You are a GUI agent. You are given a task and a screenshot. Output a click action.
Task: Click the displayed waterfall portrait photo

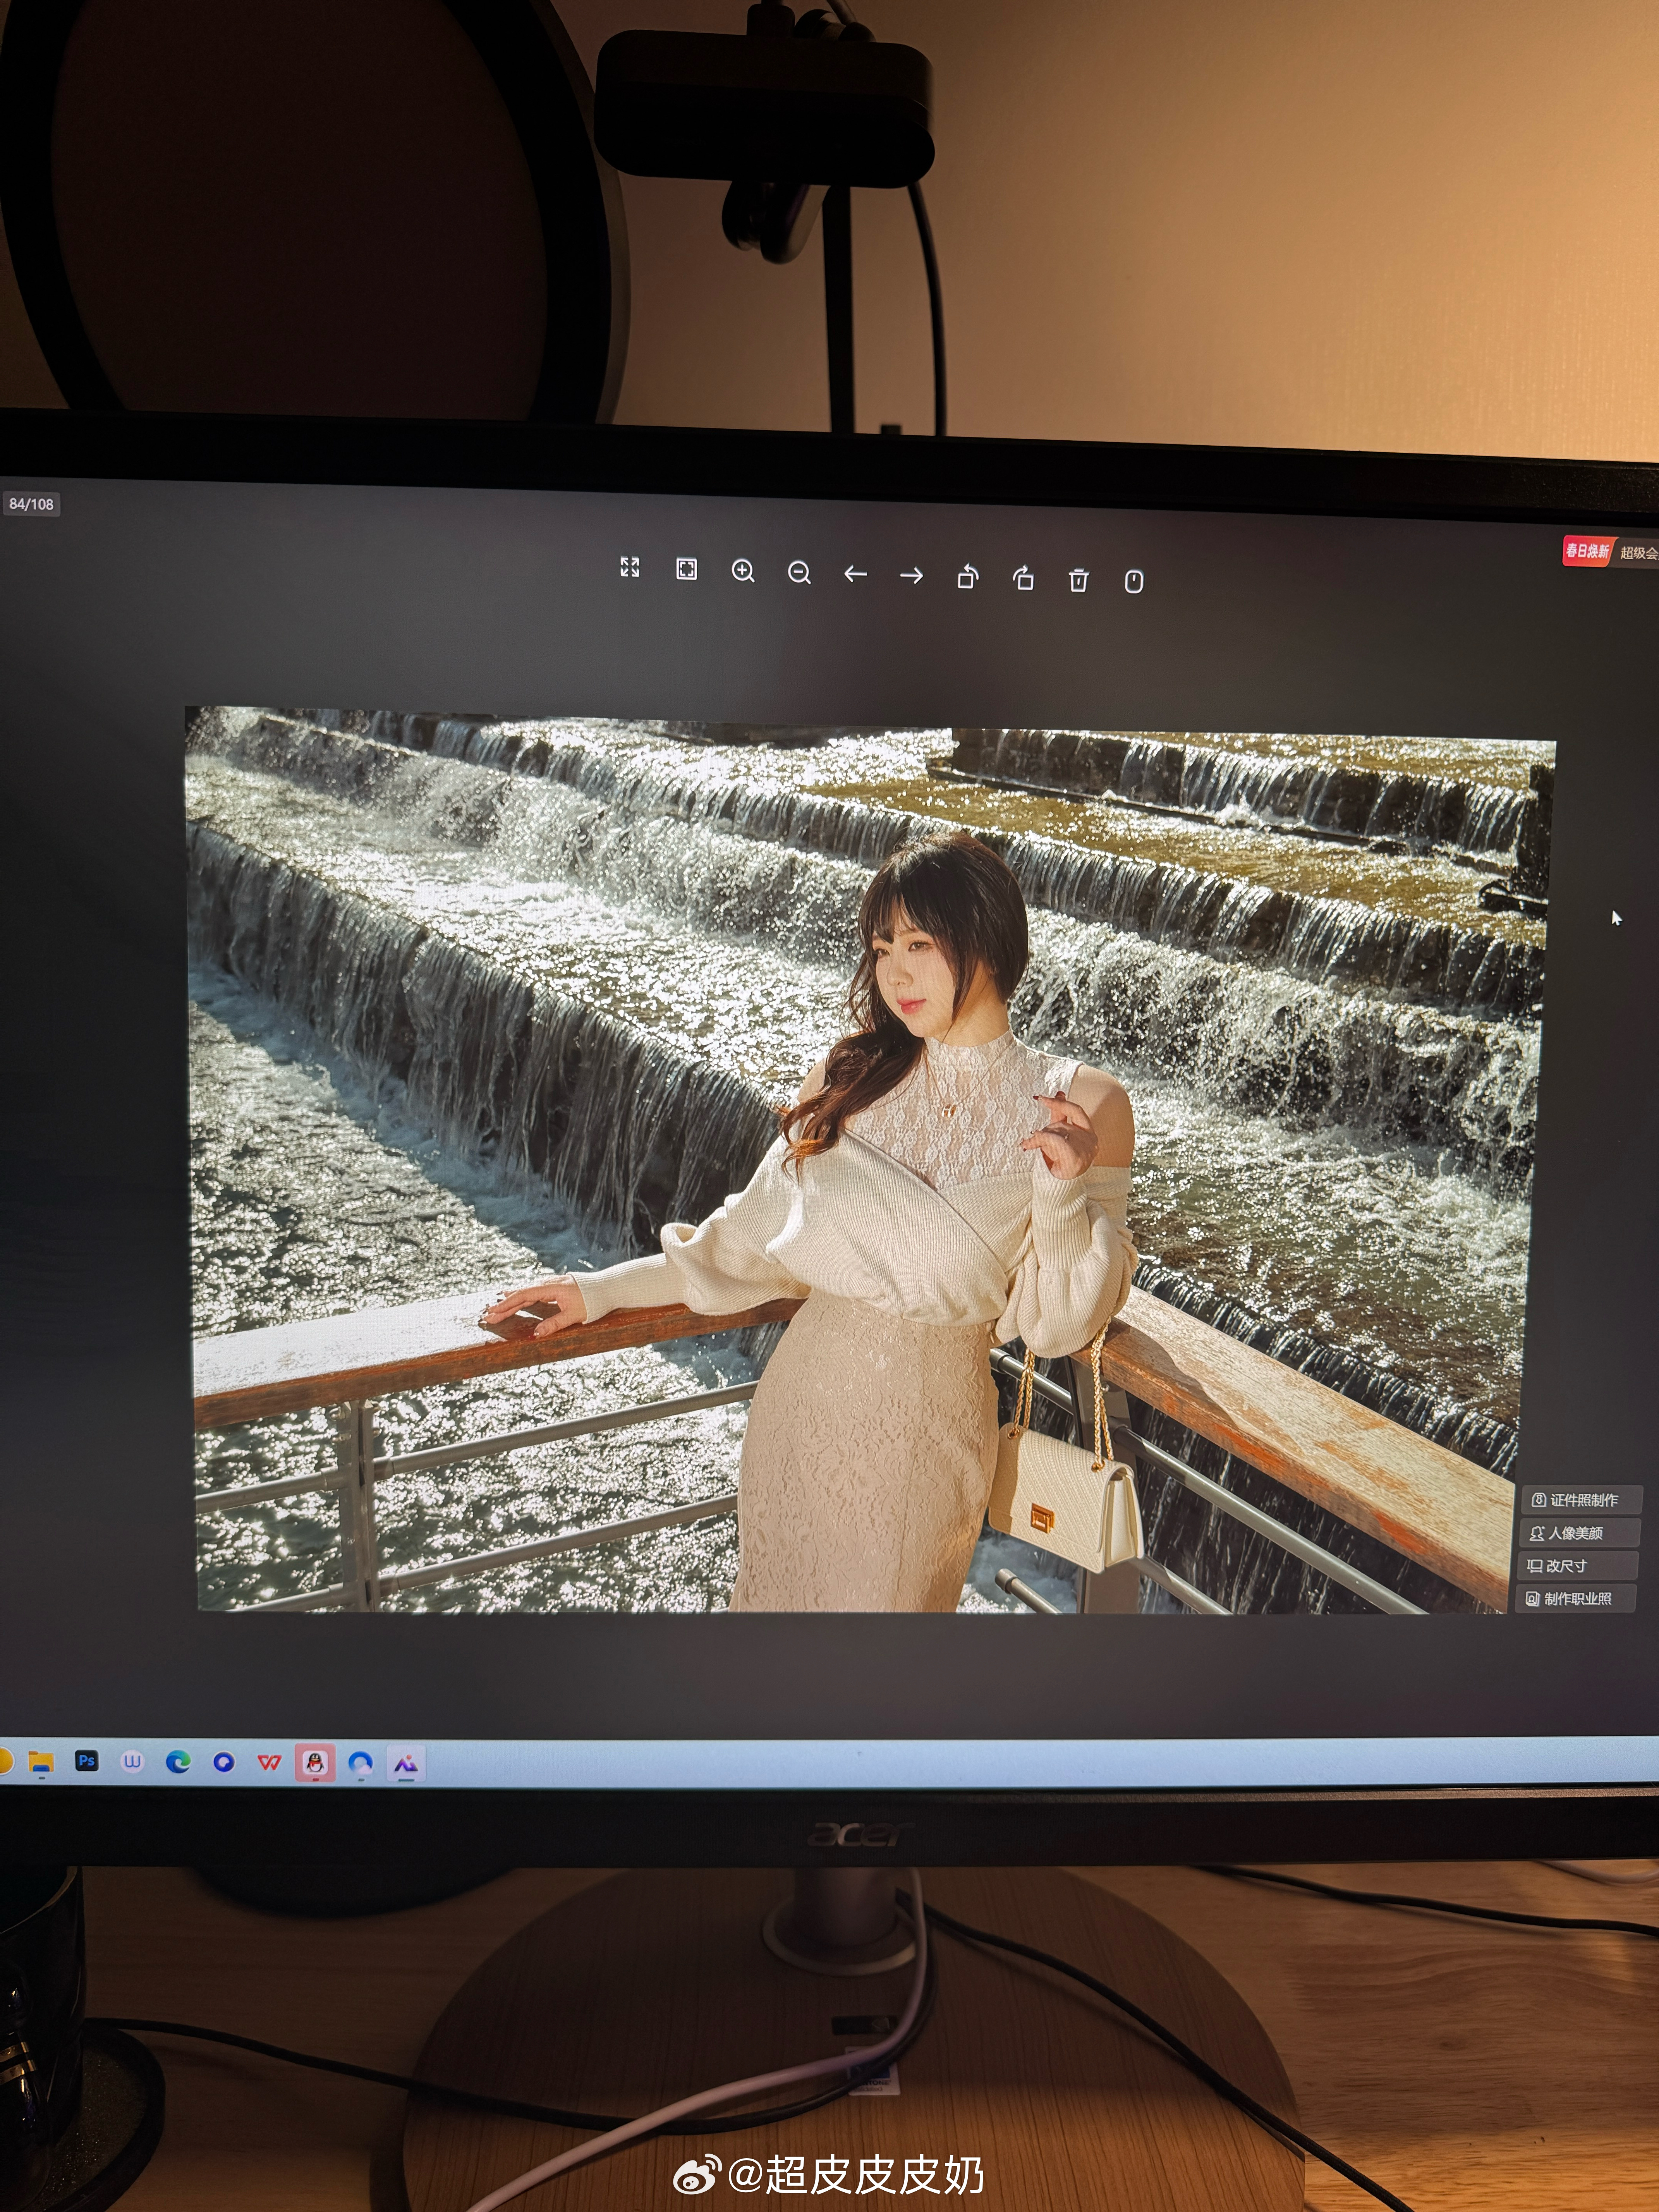point(870,1160)
